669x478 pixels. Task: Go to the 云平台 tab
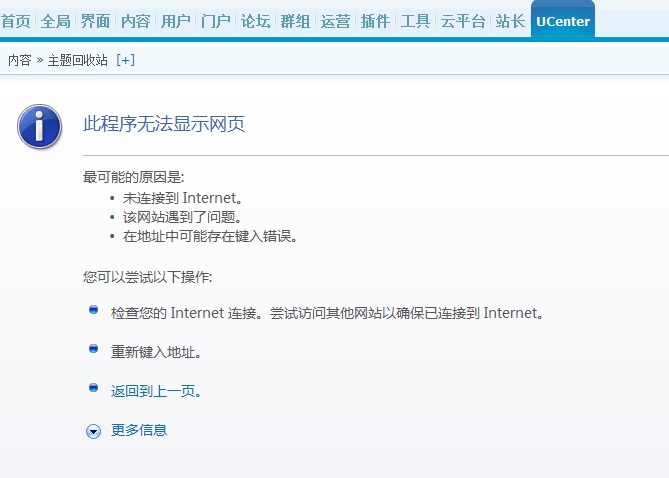point(463,21)
